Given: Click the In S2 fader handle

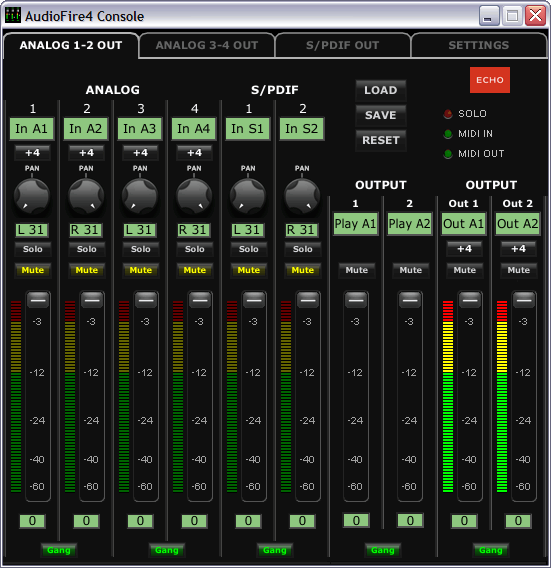Looking at the screenshot, I should pyautogui.click(x=308, y=300).
